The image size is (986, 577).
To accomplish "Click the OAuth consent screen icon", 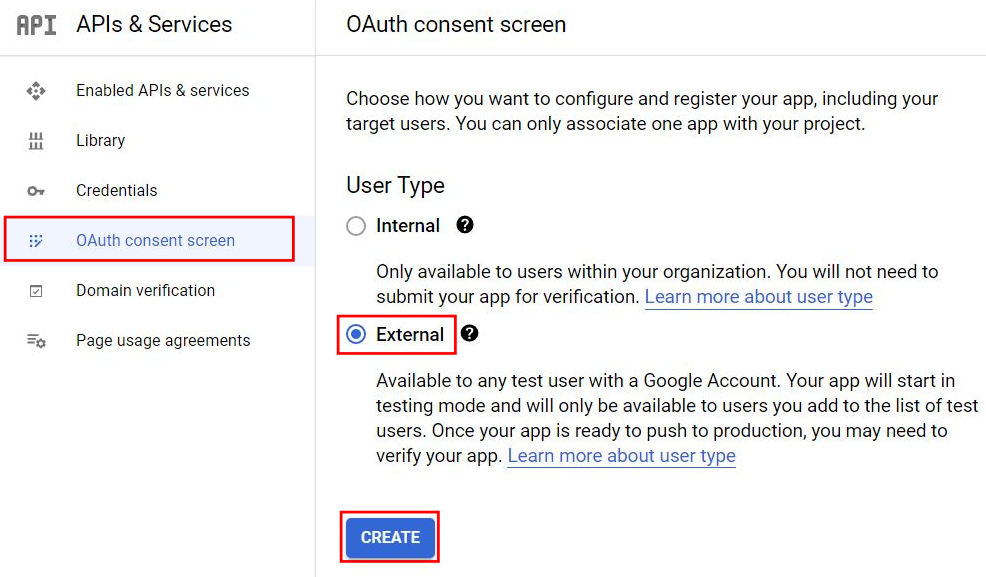I will tap(36, 241).
